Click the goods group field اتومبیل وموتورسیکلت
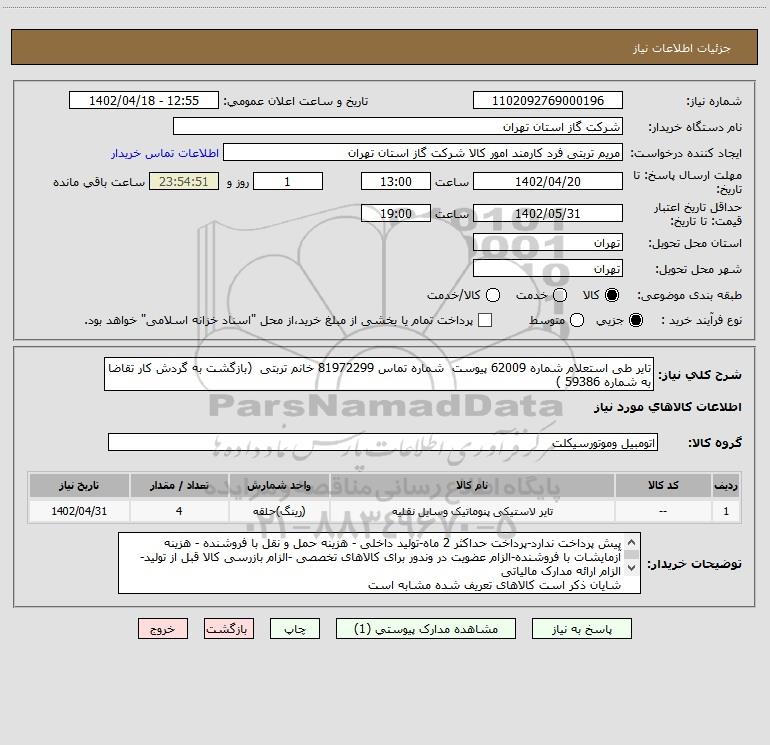770x745 pixels. [383, 442]
